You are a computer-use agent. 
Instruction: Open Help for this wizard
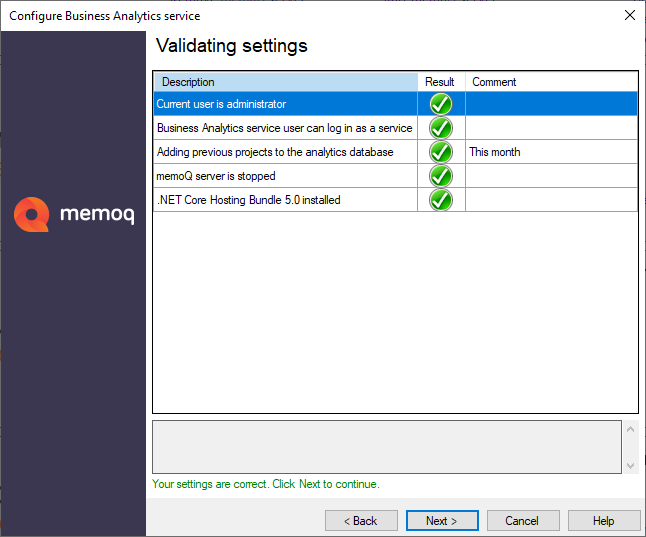(x=603, y=521)
